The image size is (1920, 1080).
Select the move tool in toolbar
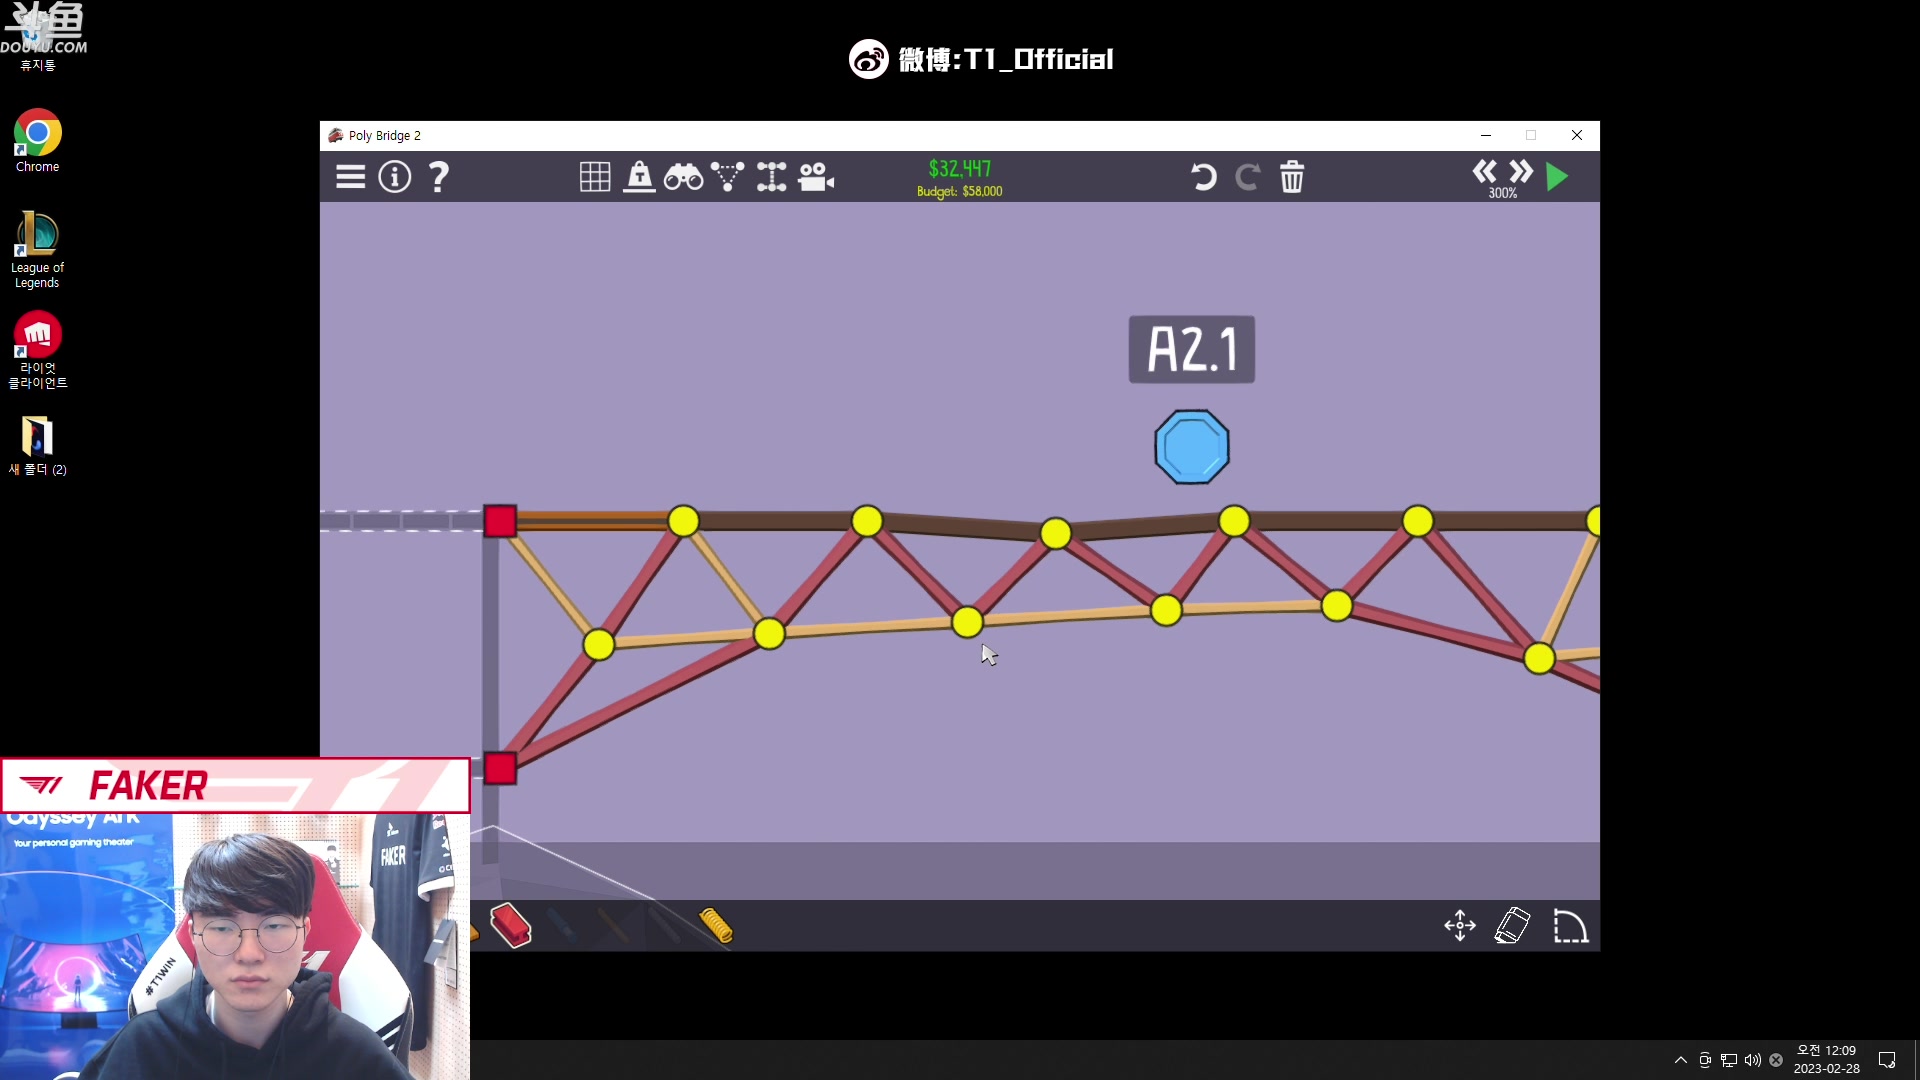[x=1460, y=926]
